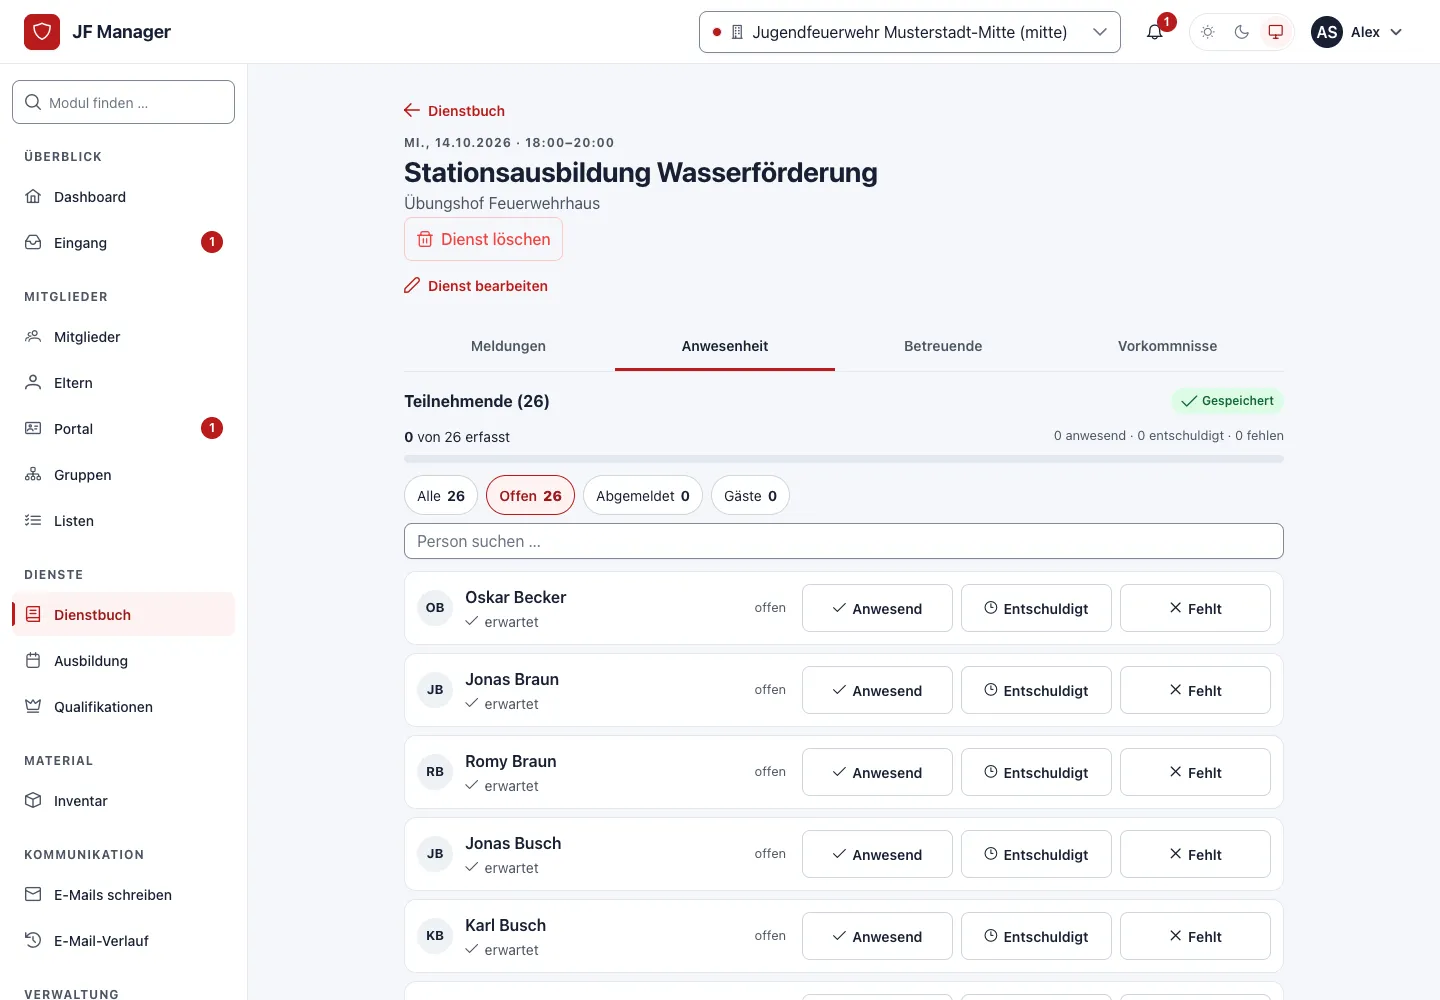This screenshot has width=1440, height=1000.
Task: Click Dienst bearbeiten link
Action: click(x=476, y=286)
